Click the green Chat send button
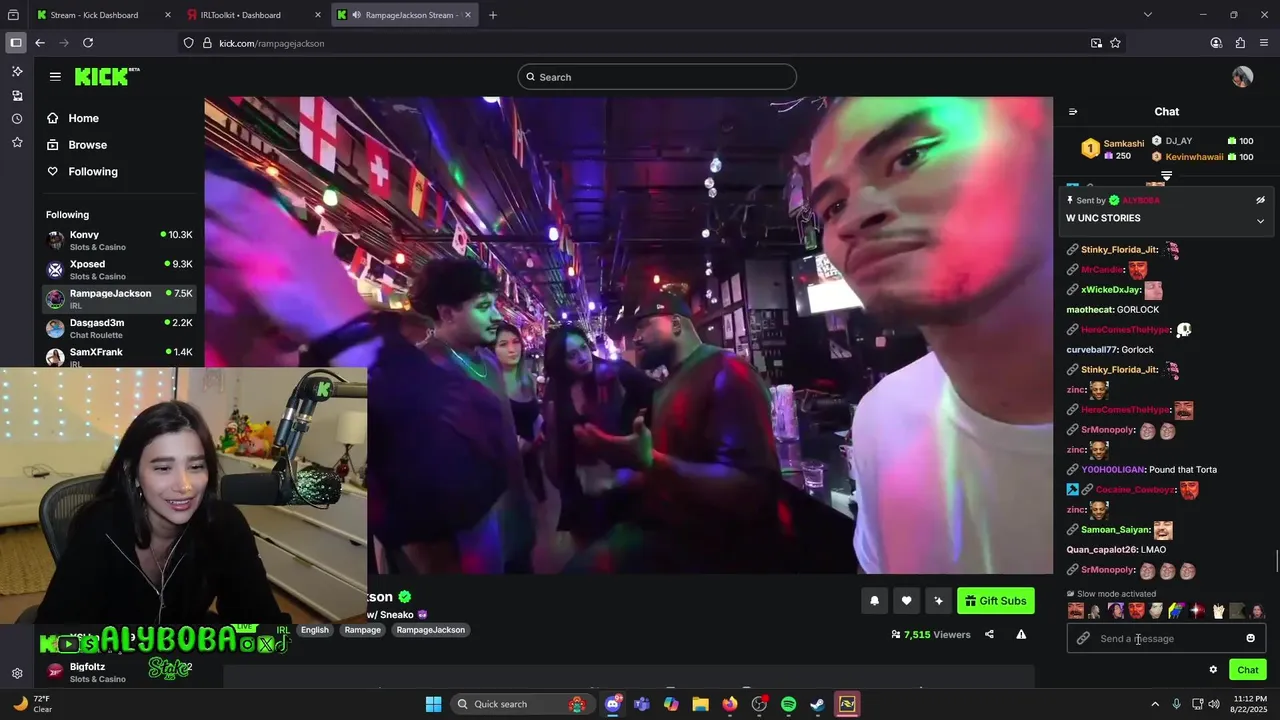Screen dimensions: 1280x720 (1248, 670)
